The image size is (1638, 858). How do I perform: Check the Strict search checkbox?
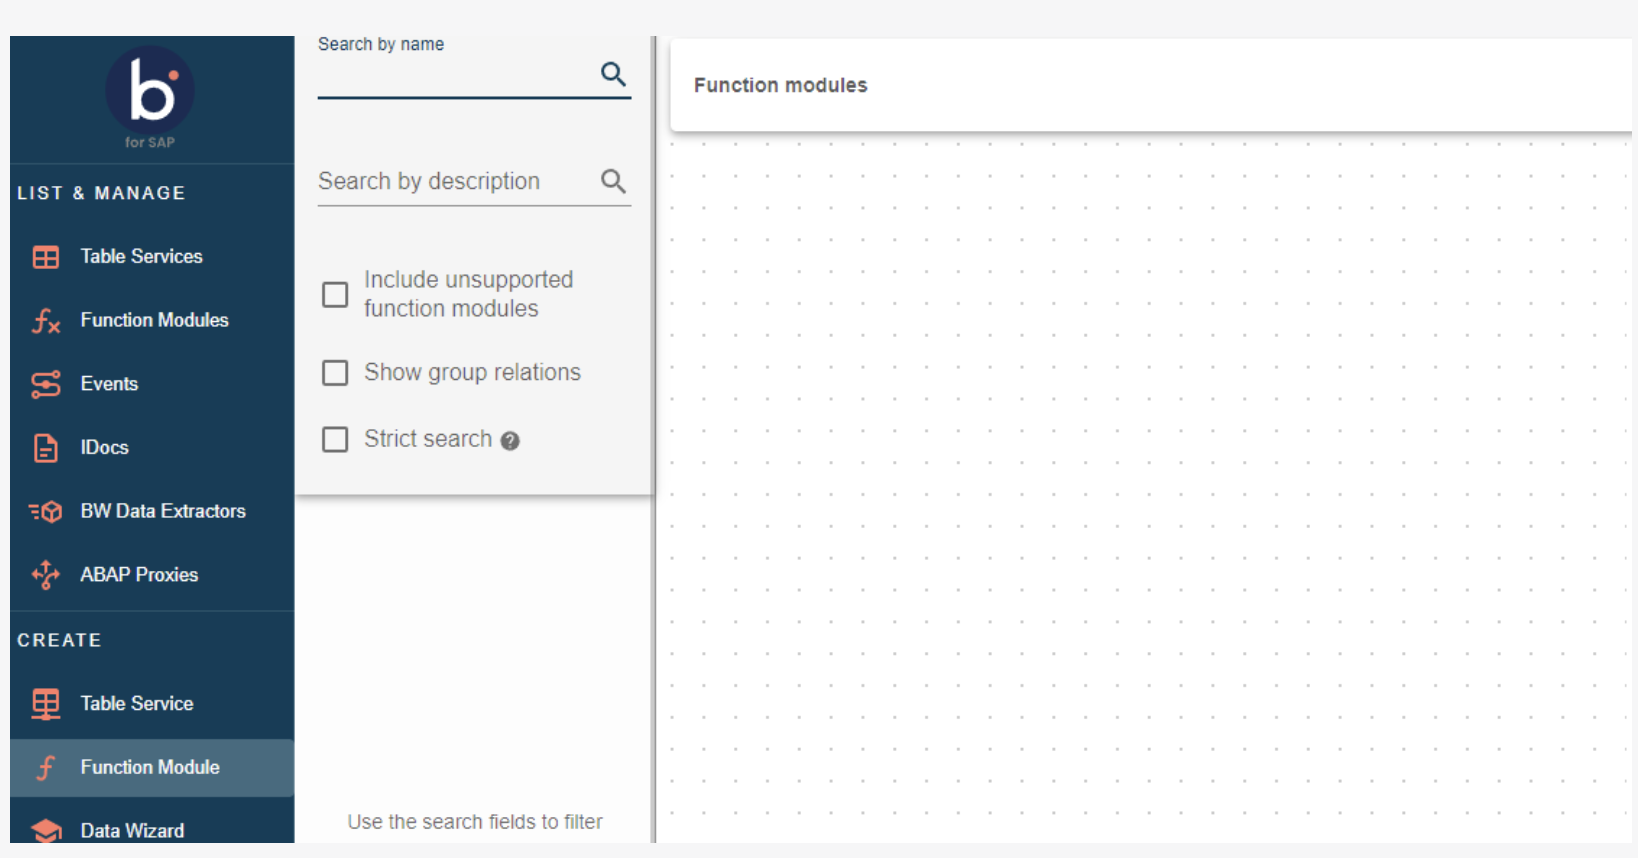(335, 440)
